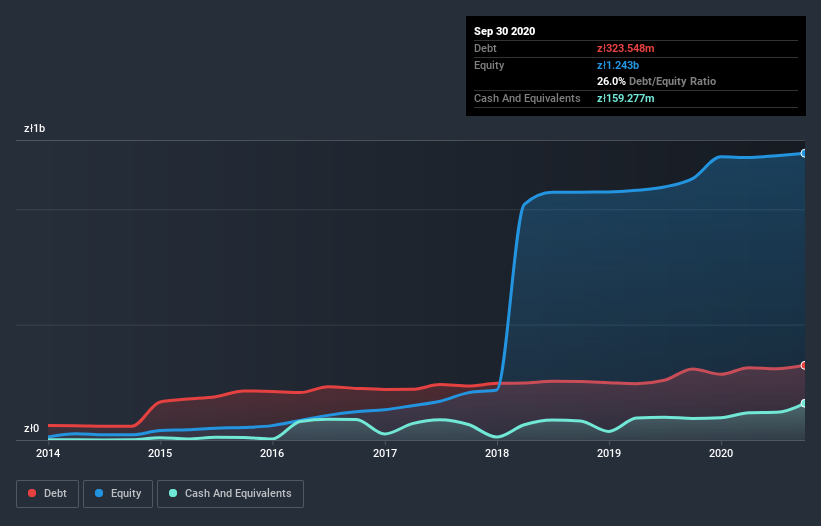Viewport: 821px width, 526px height.
Task: Click the 2018 x-axis label
Action: 497,453
